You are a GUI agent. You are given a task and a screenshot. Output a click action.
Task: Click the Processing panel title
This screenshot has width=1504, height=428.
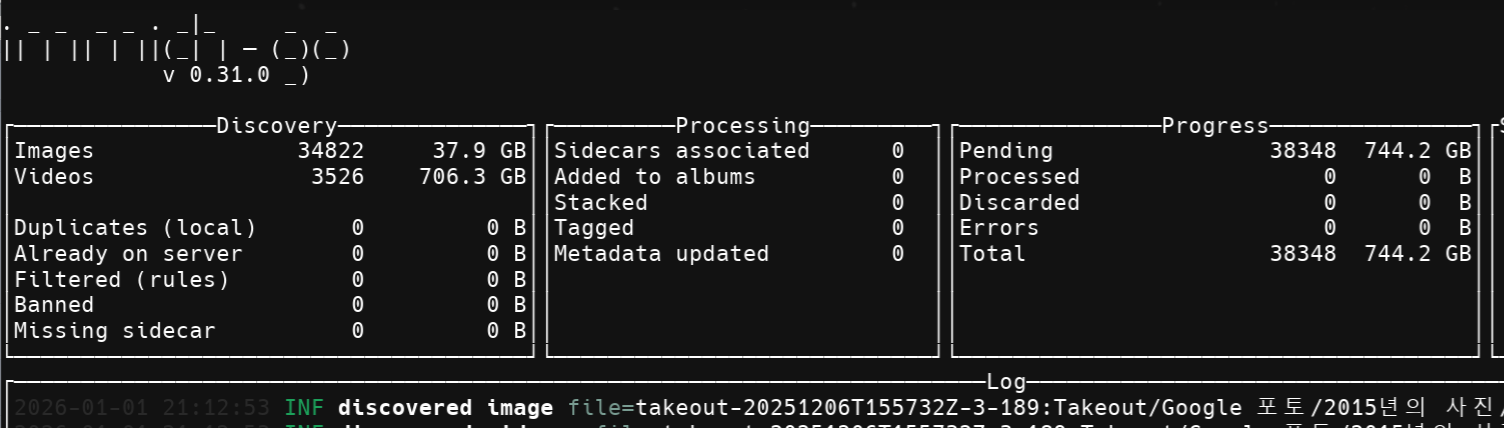click(742, 126)
